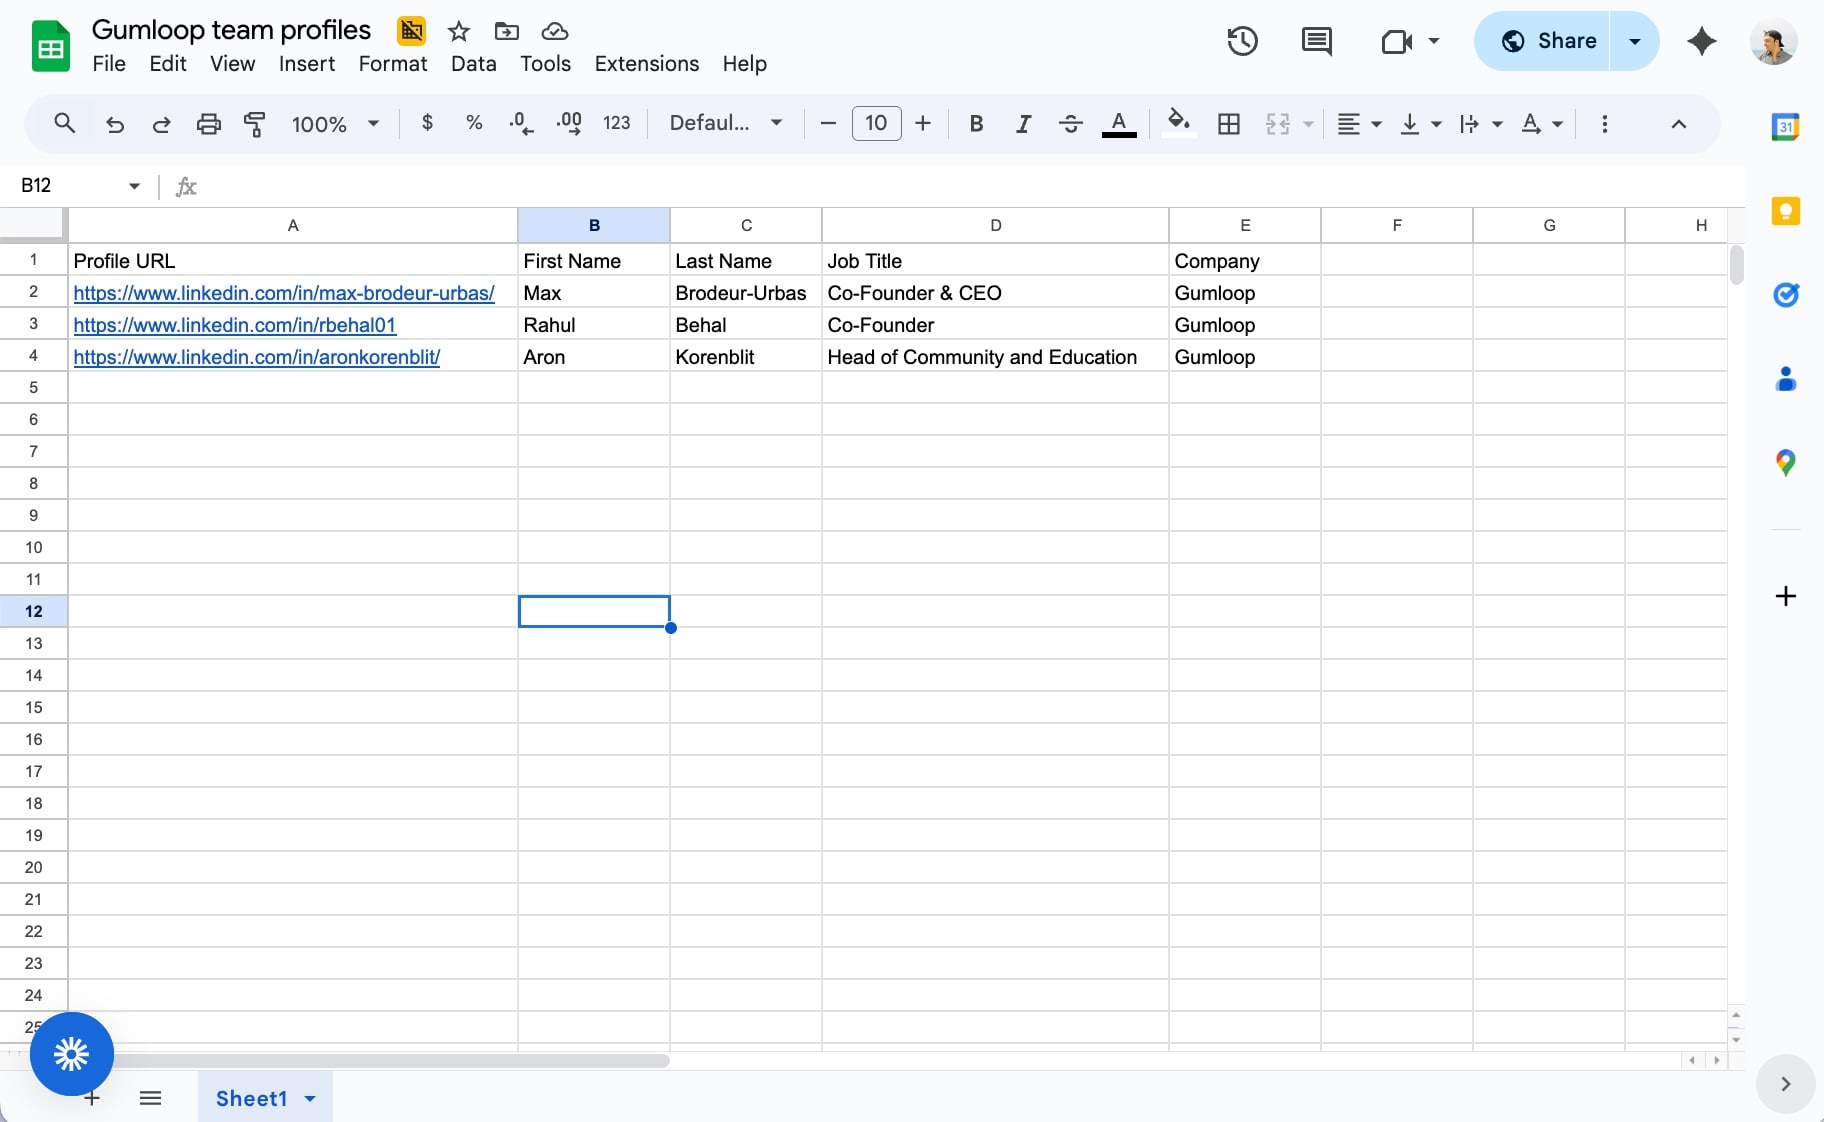Open the text color picker
This screenshot has height=1122, width=1824.
coord(1117,124)
